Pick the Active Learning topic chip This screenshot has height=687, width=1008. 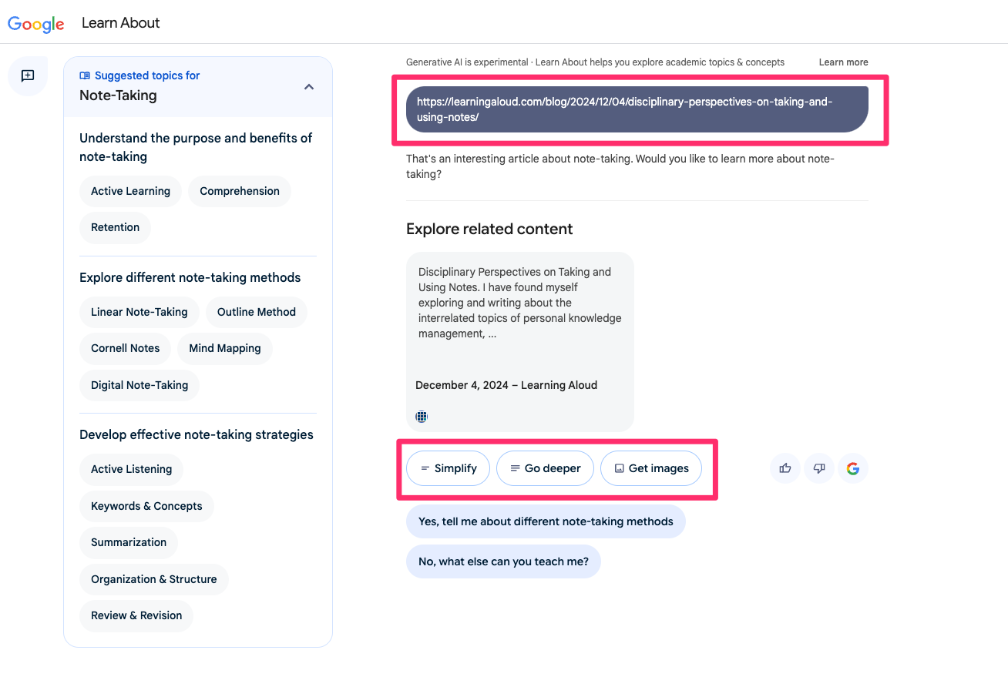pyautogui.click(x=130, y=192)
